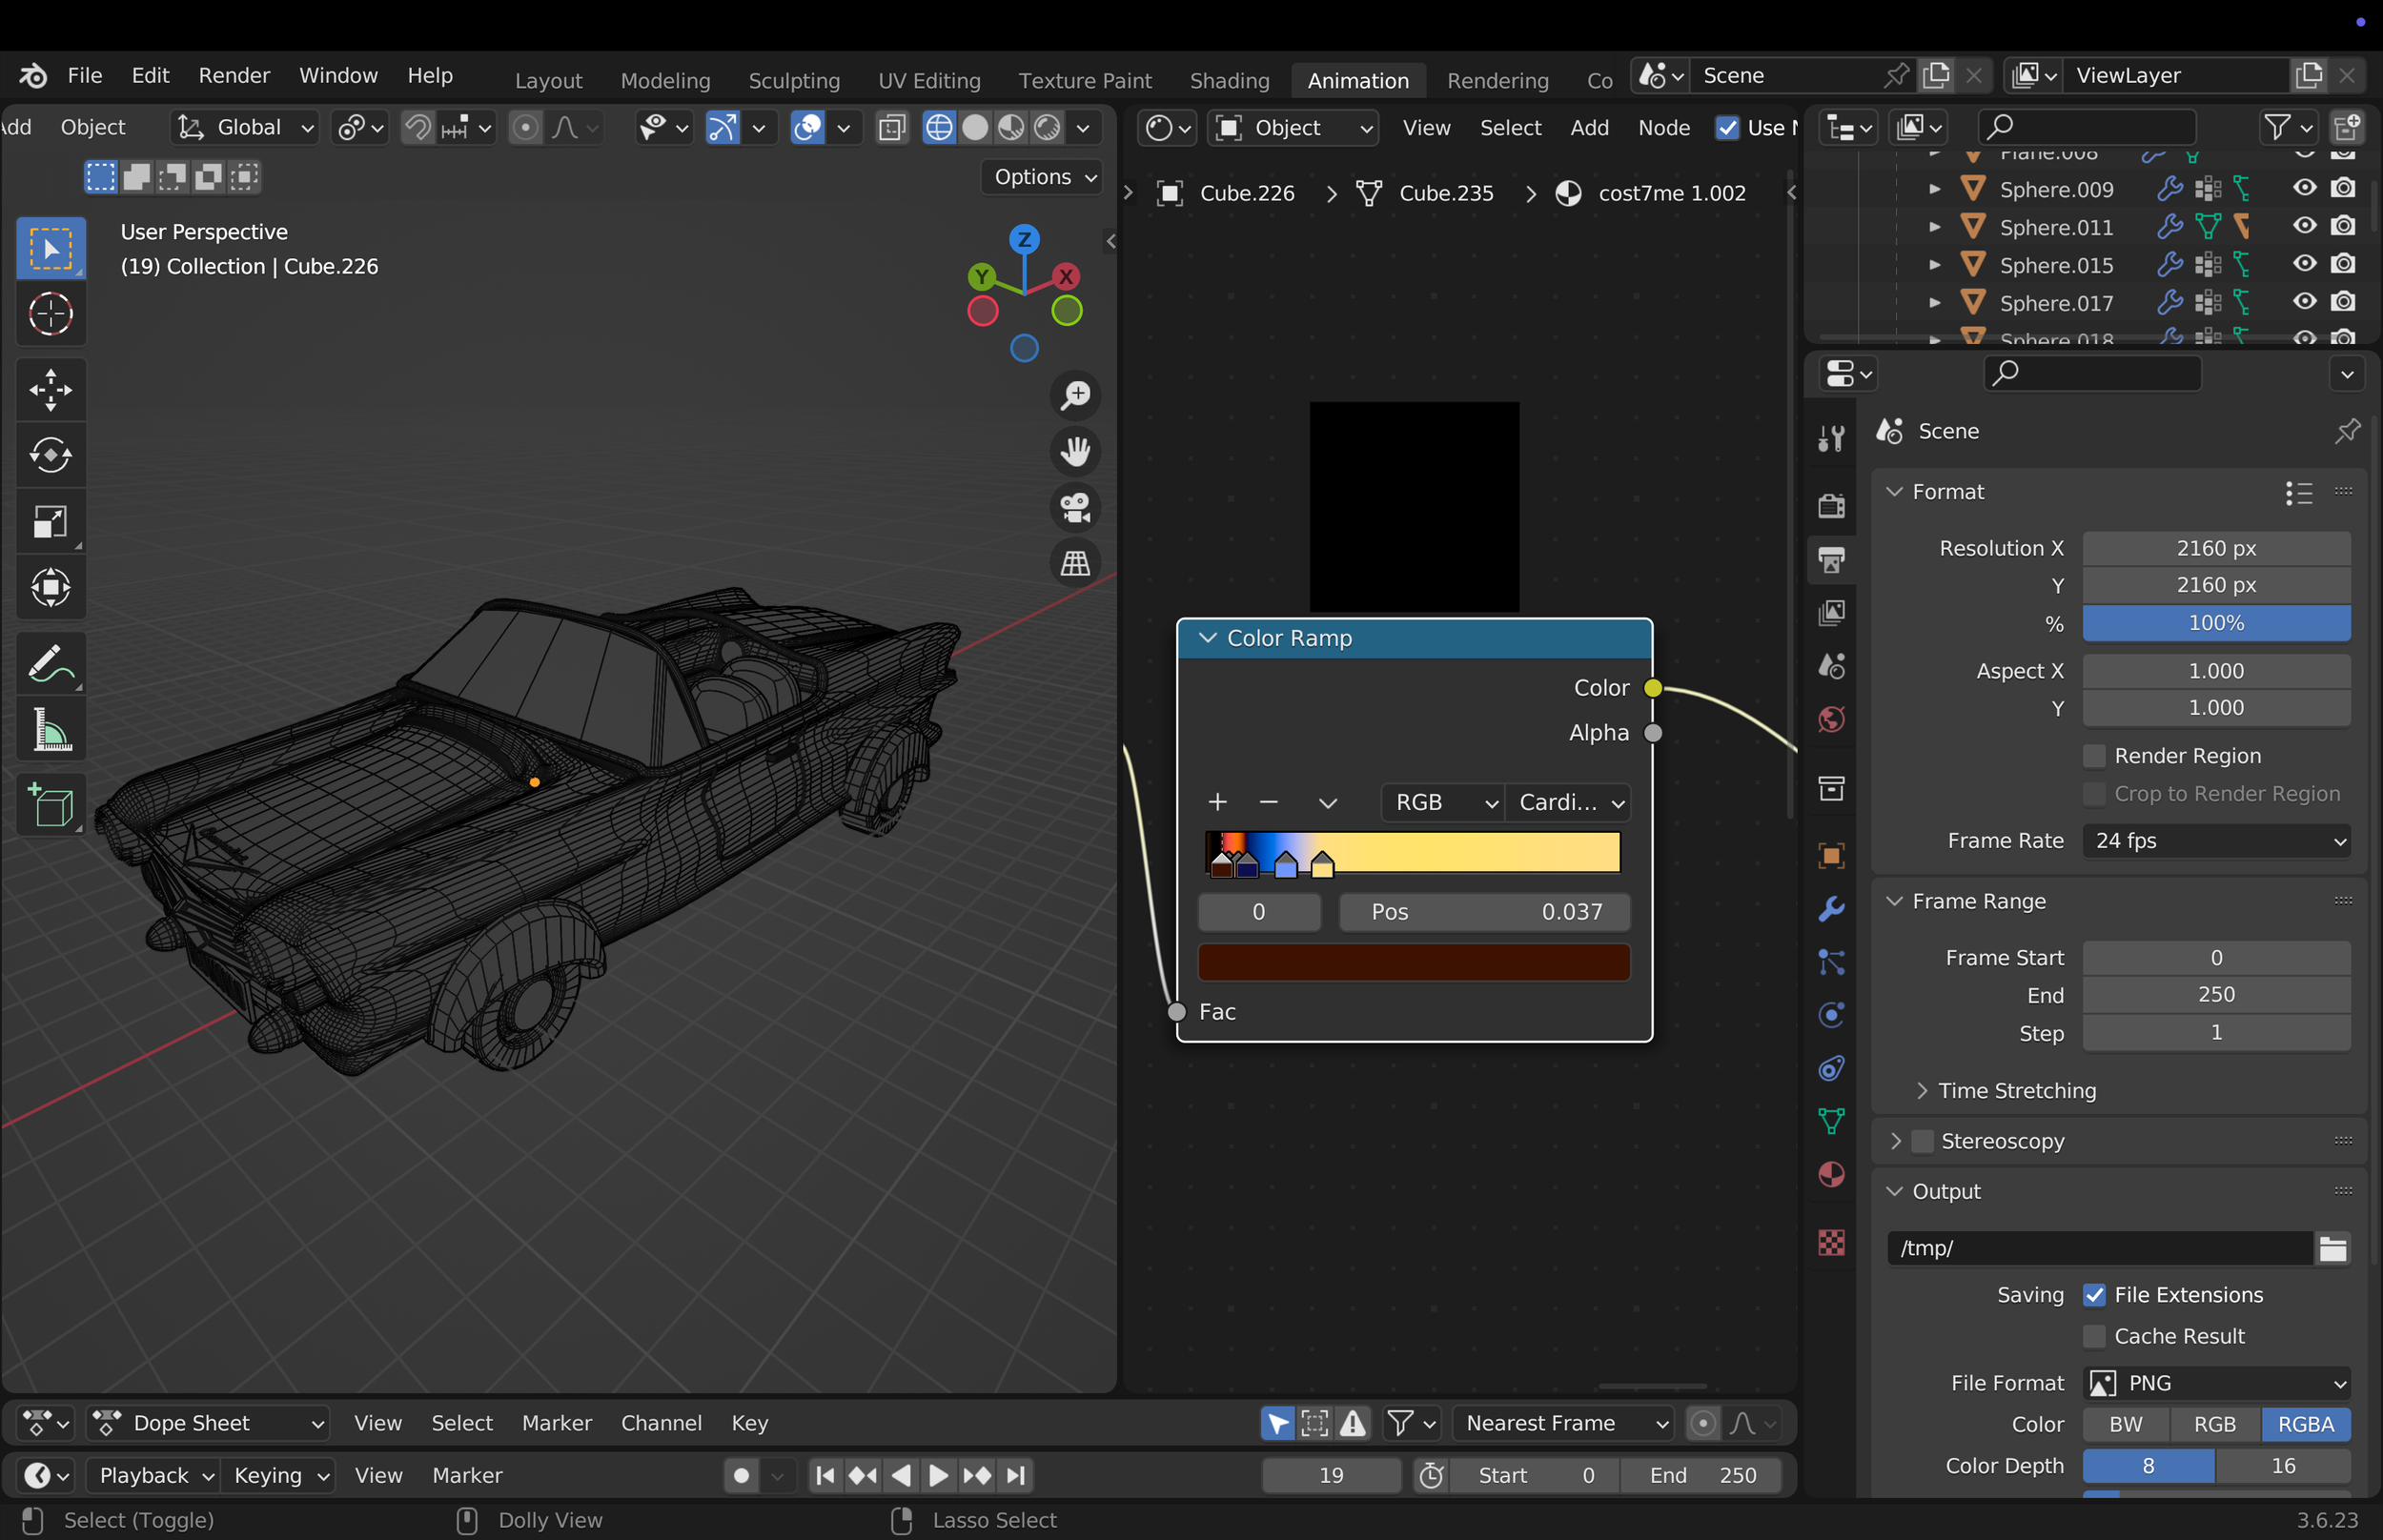Open the Render menu
This screenshot has height=1540, width=2383.
pos(234,76)
